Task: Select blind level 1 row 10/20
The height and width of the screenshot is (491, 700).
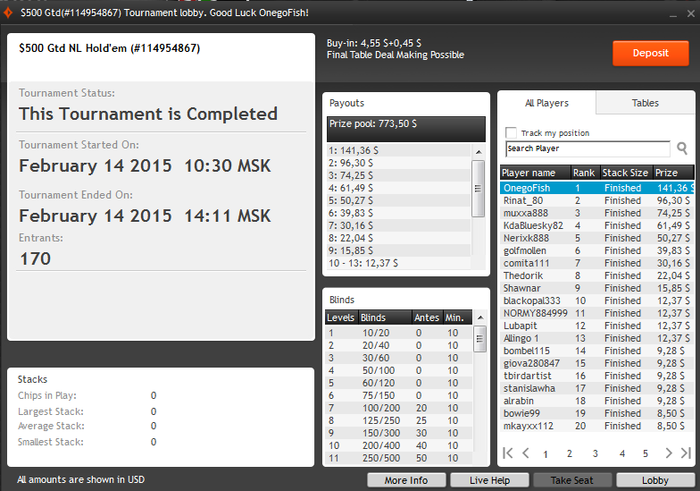Action: pyautogui.click(x=399, y=333)
